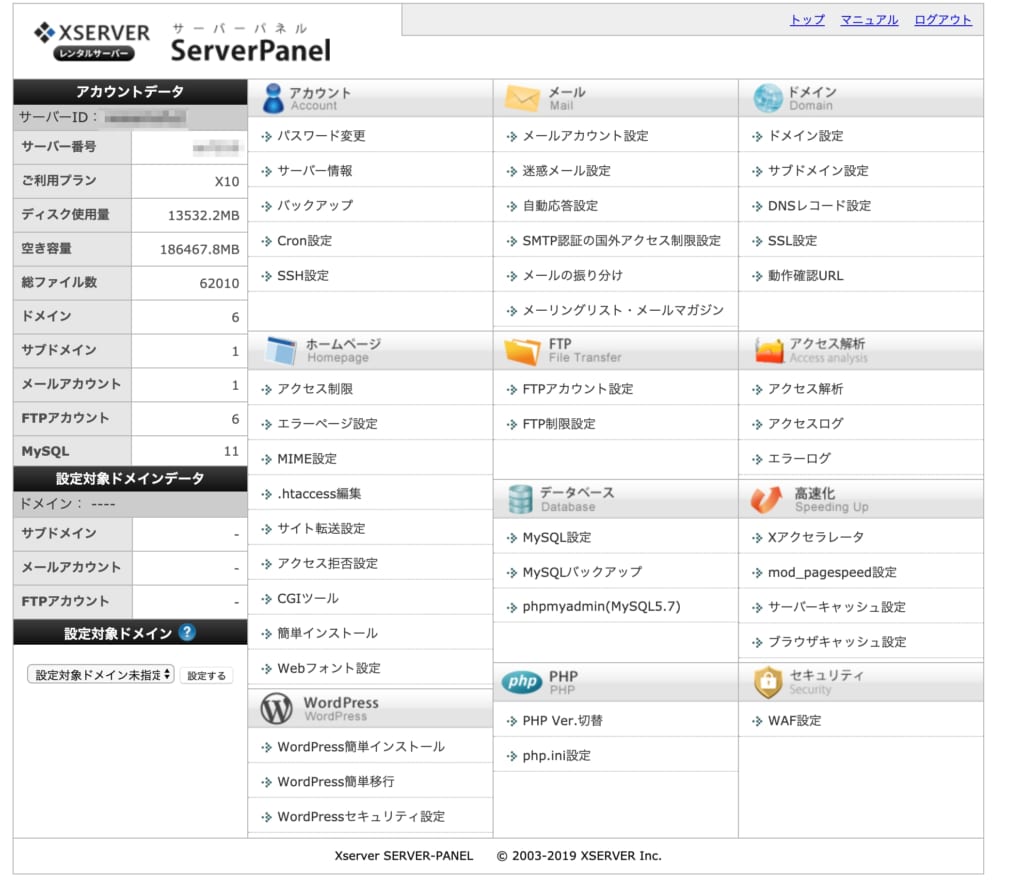
Task: Click the ログアウト link
Action: 943,20
